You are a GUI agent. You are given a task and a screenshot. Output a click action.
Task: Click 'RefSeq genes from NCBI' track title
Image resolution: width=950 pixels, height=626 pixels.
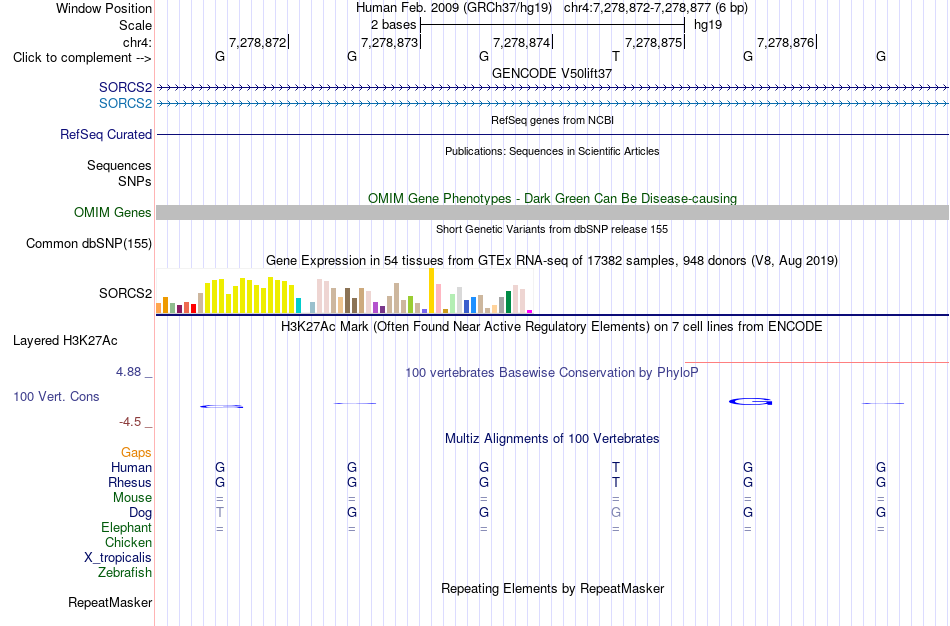click(552, 120)
